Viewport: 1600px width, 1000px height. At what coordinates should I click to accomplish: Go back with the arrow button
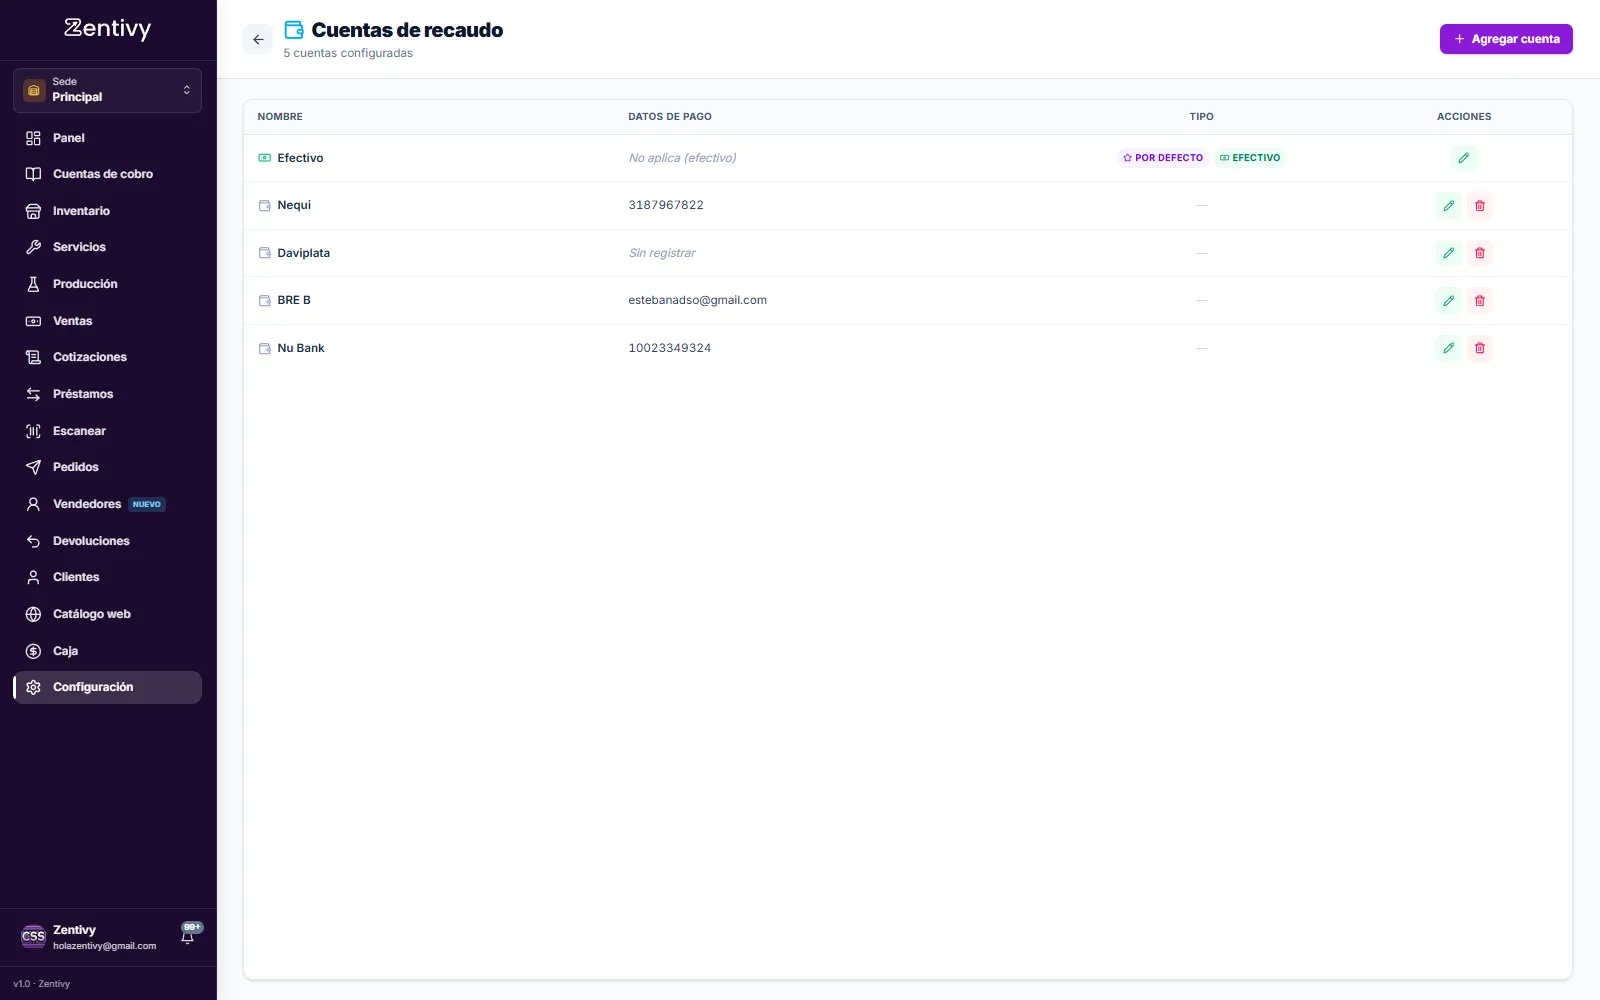[258, 40]
